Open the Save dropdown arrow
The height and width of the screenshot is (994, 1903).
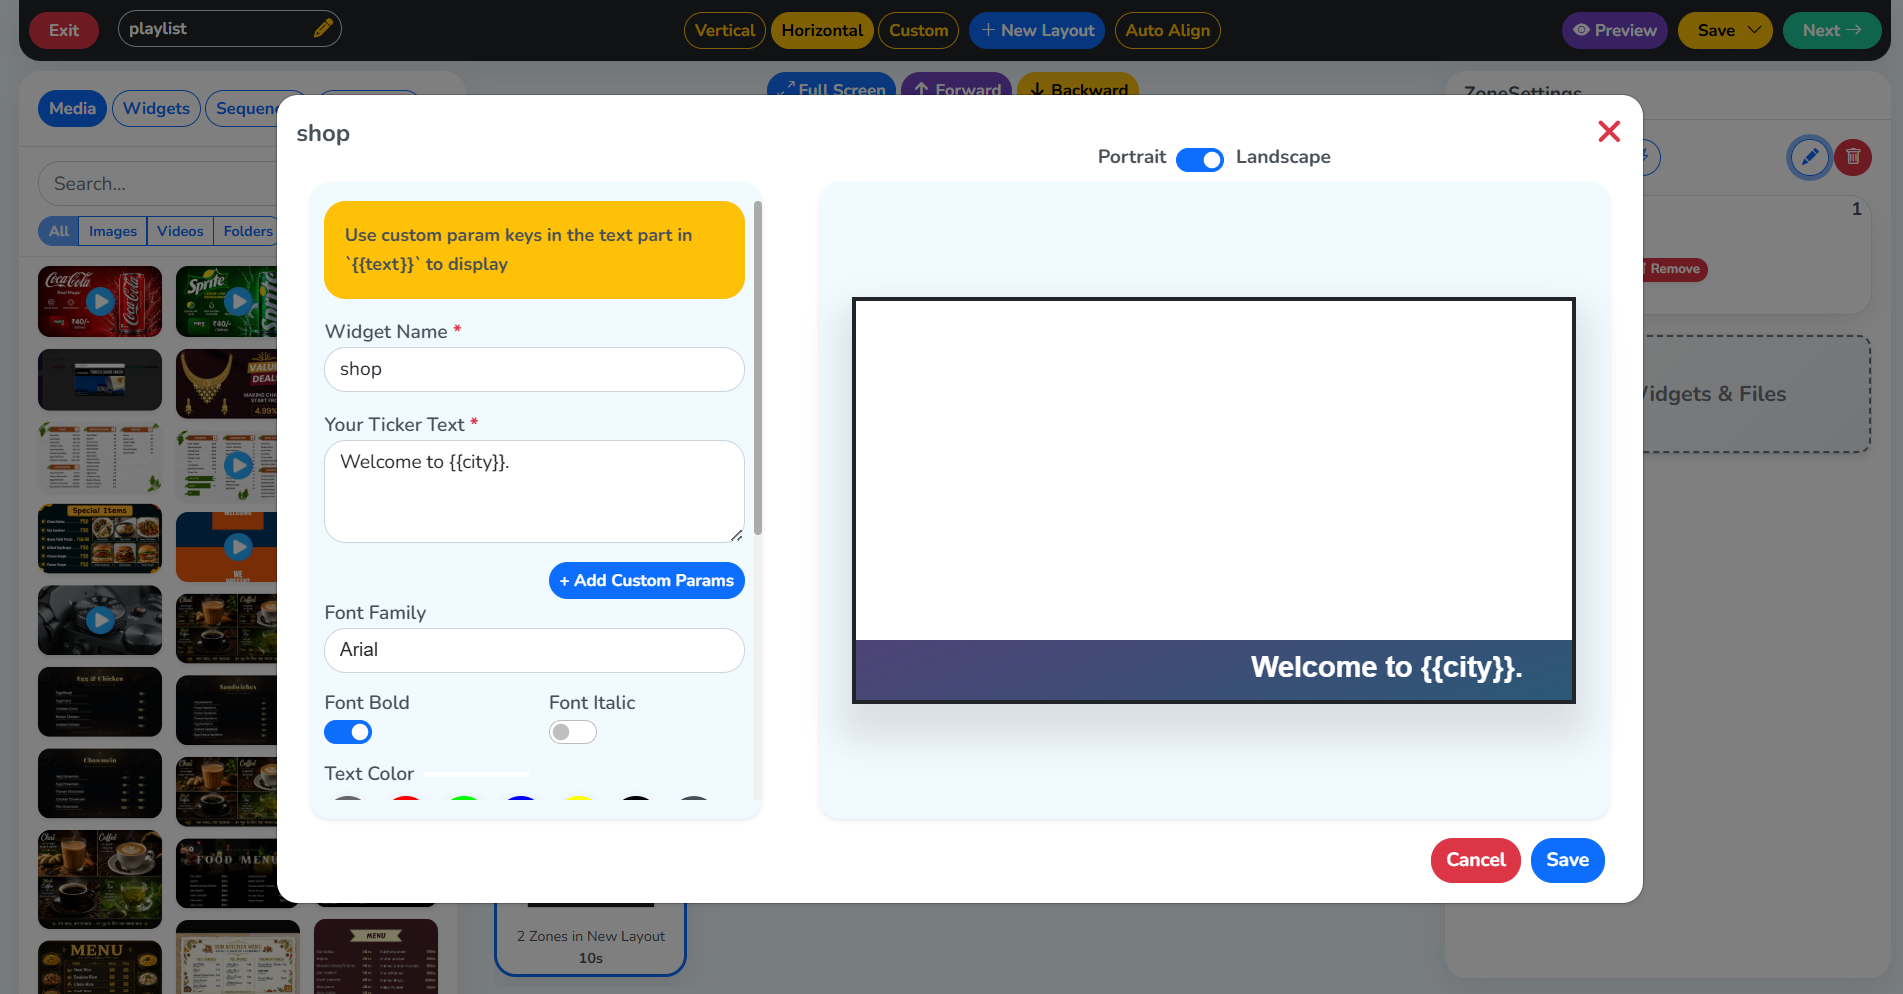pos(1754,30)
